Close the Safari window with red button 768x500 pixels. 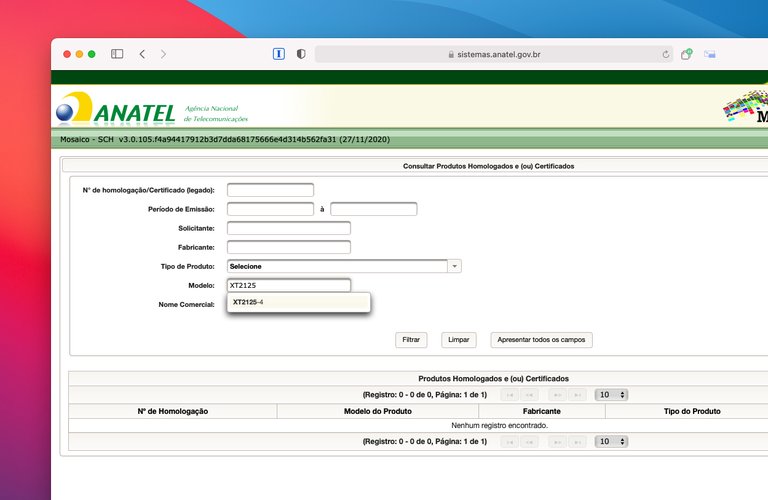[x=67, y=54]
